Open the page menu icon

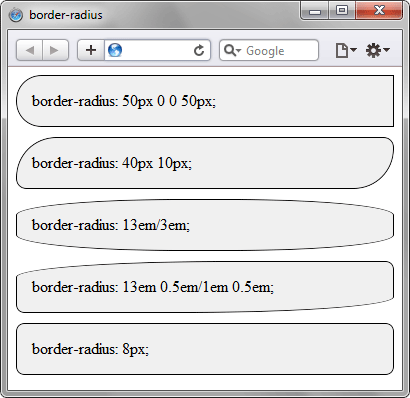346,50
